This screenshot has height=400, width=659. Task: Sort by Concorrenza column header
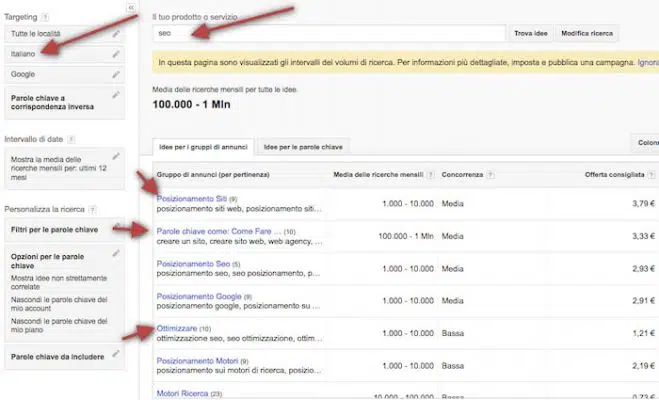(x=462, y=175)
